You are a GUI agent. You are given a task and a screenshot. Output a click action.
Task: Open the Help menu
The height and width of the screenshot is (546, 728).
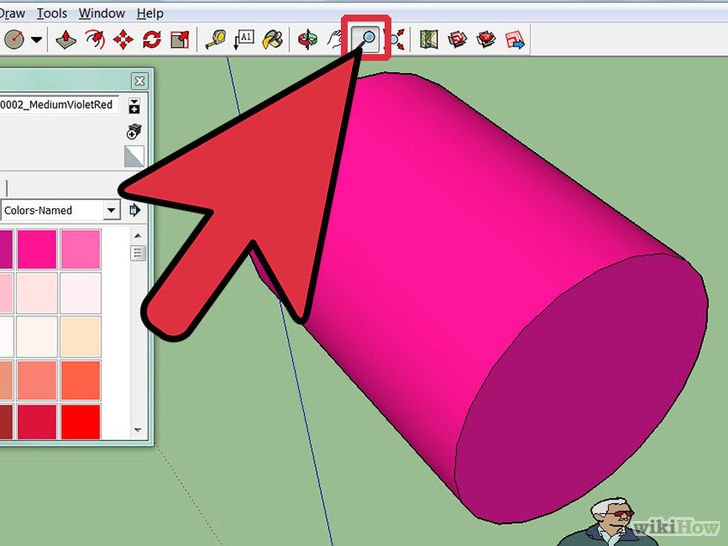[150, 13]
